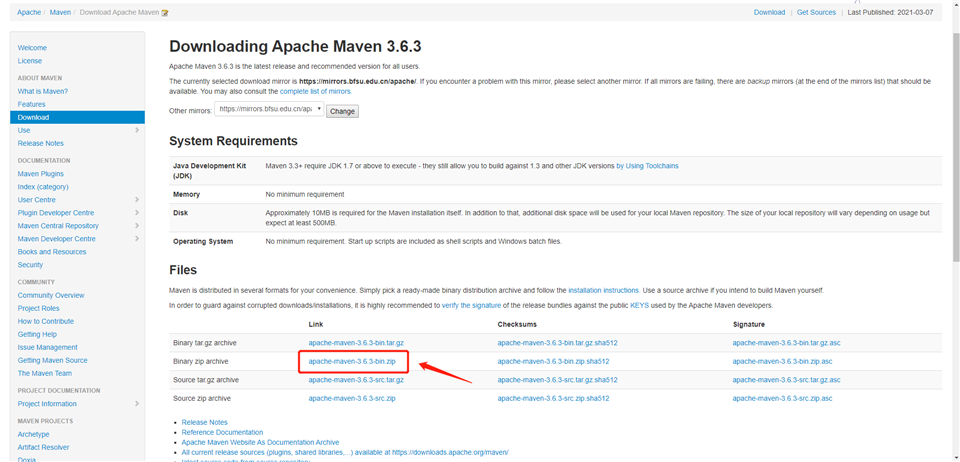Open Index (category) sidebar link

coord(43,187)
